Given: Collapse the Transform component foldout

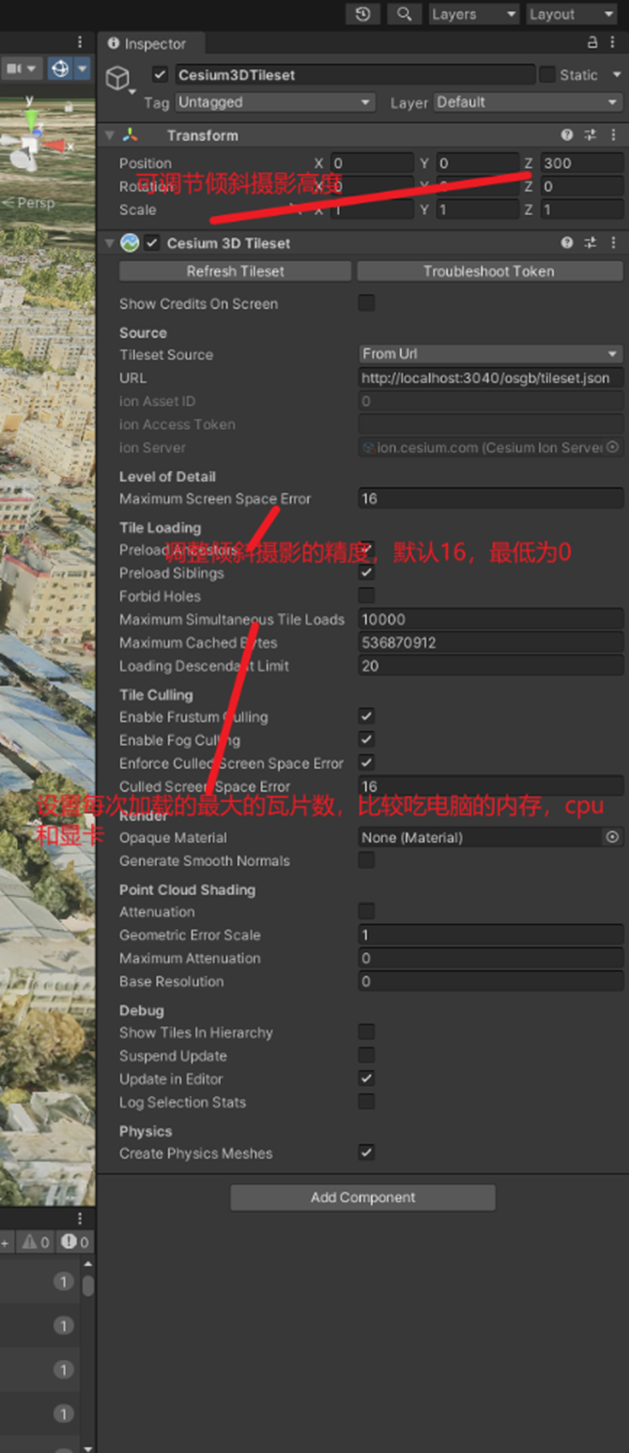Looking at the screenshot, I should tap(108, 135).
